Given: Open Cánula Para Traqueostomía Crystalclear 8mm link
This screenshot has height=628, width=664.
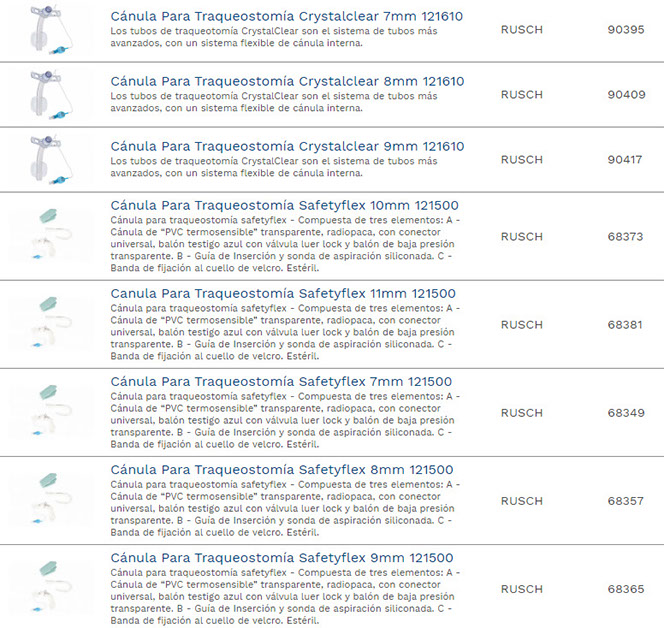Looking at the screenshot, I should point(287,82).
